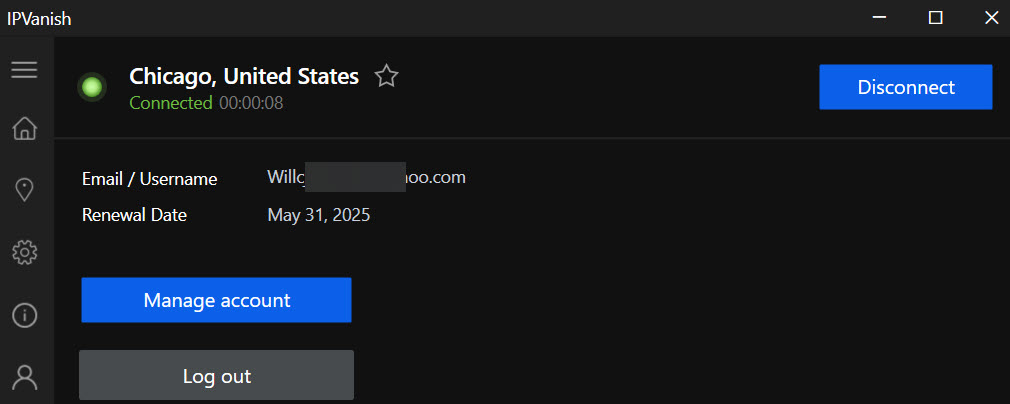
Task: Click the May 31, 2025 renewal date
Action: pyautogui.click(x=319, y=214)
